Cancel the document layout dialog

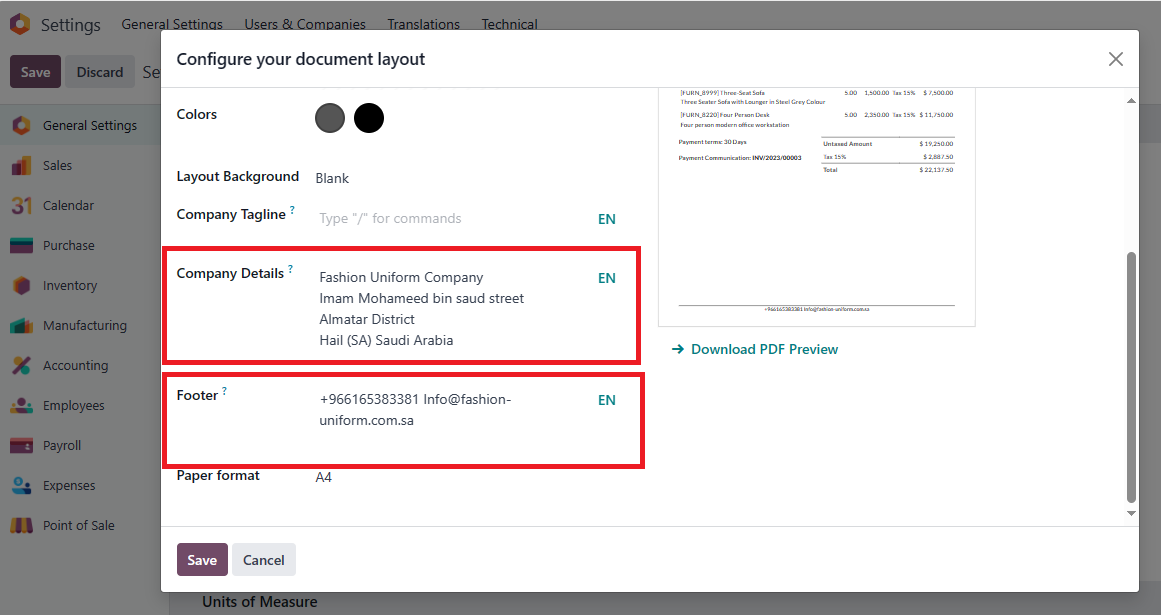tap(264, 560)
